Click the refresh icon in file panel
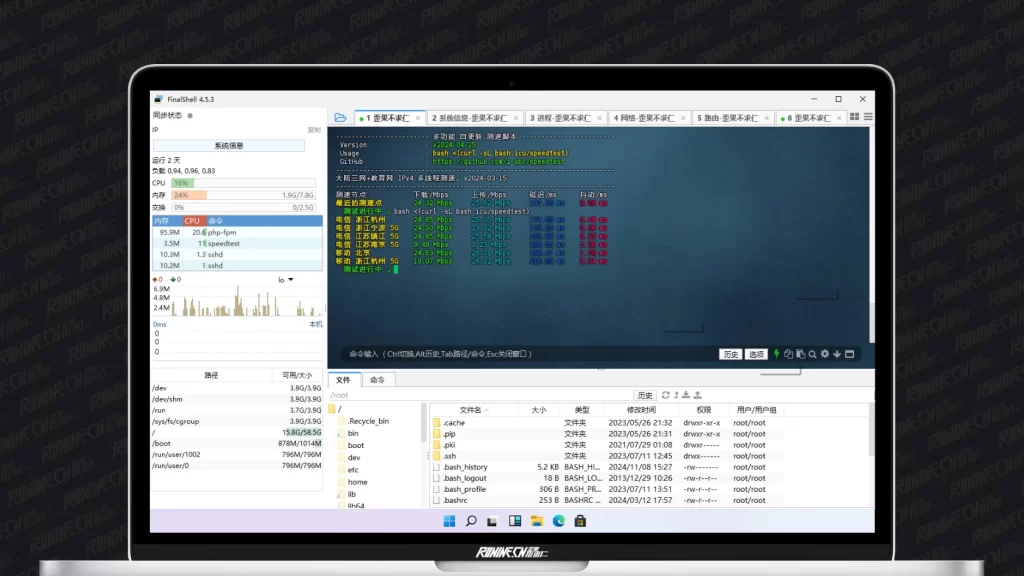The width and height of the screenshot is (1024, 576). point(666,395)
